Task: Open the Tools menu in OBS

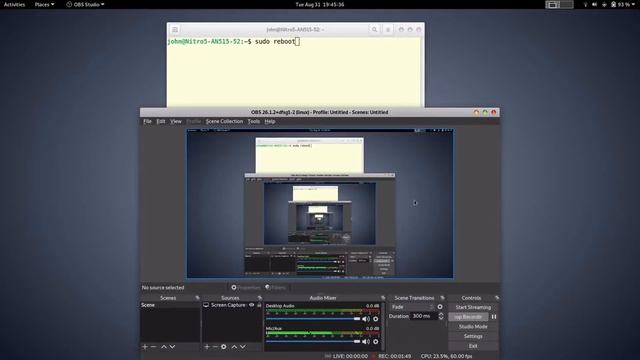Action: (x=253, y=121)
